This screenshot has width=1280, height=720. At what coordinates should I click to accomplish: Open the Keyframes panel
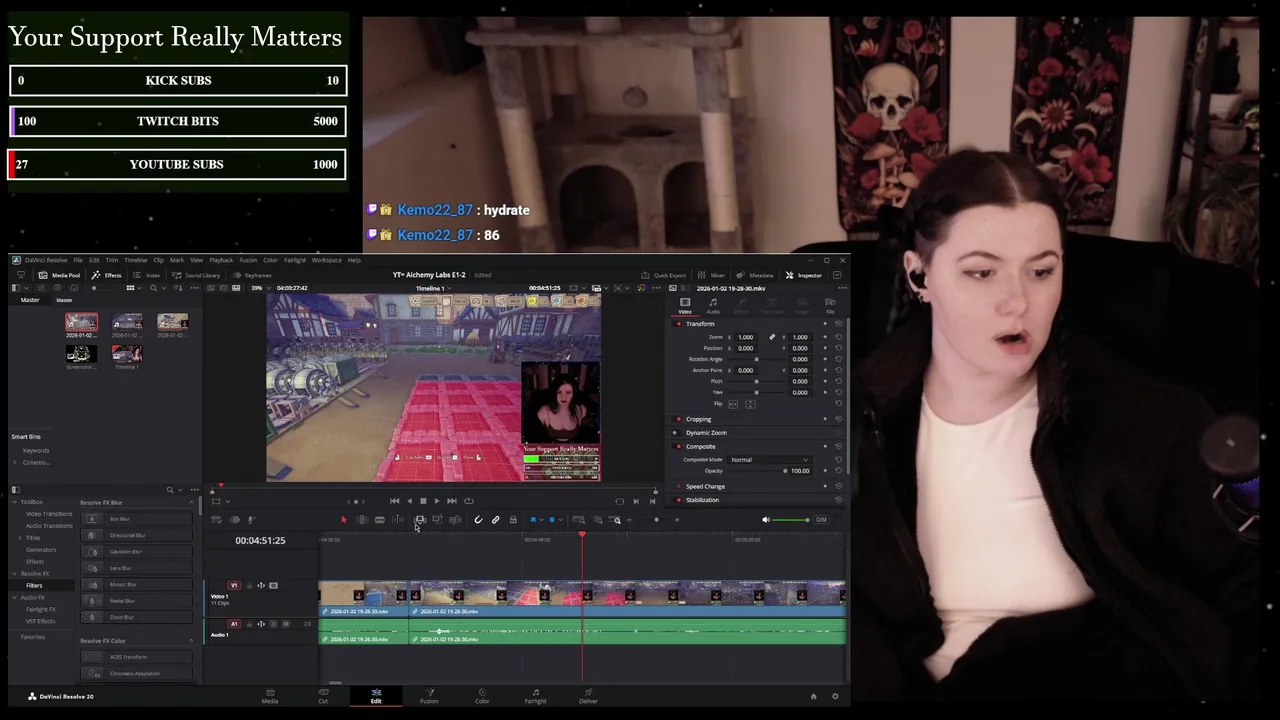click(252, 275)
